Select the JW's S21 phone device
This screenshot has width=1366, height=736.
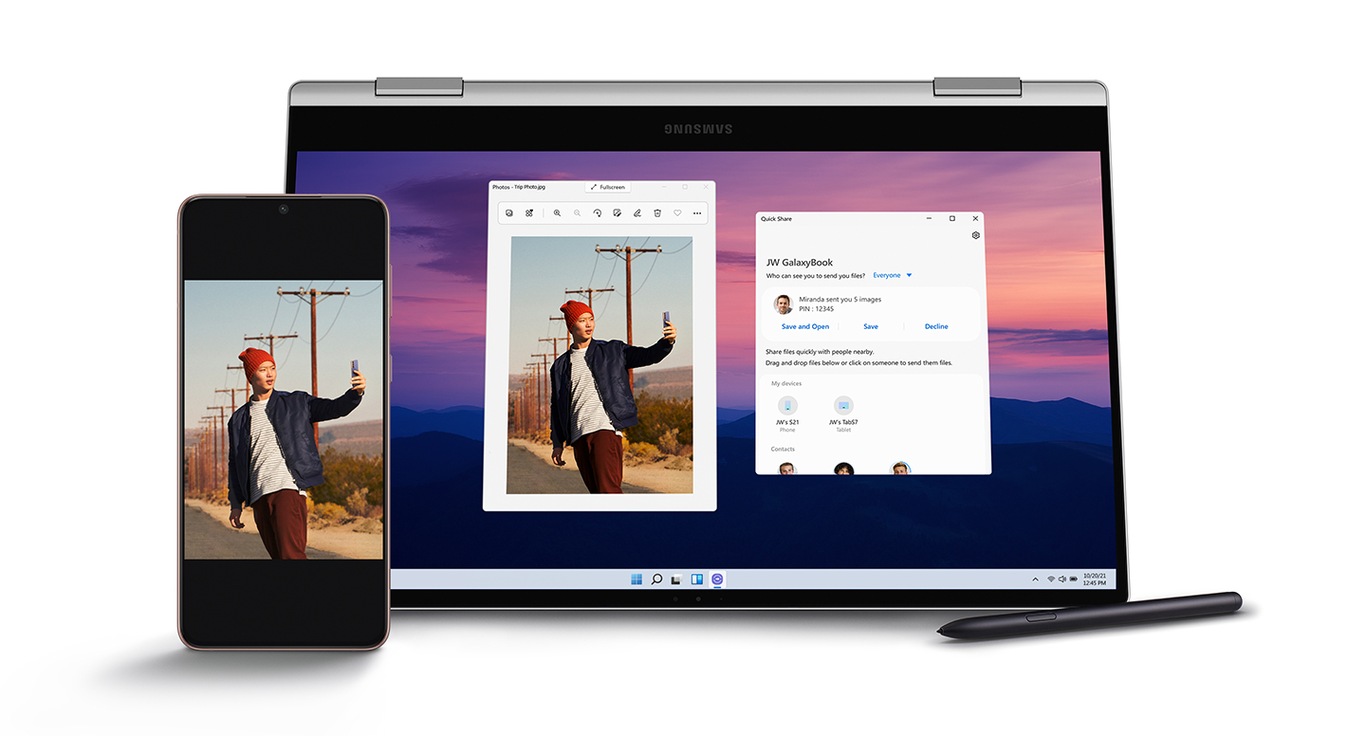click(x=788, y=413)
